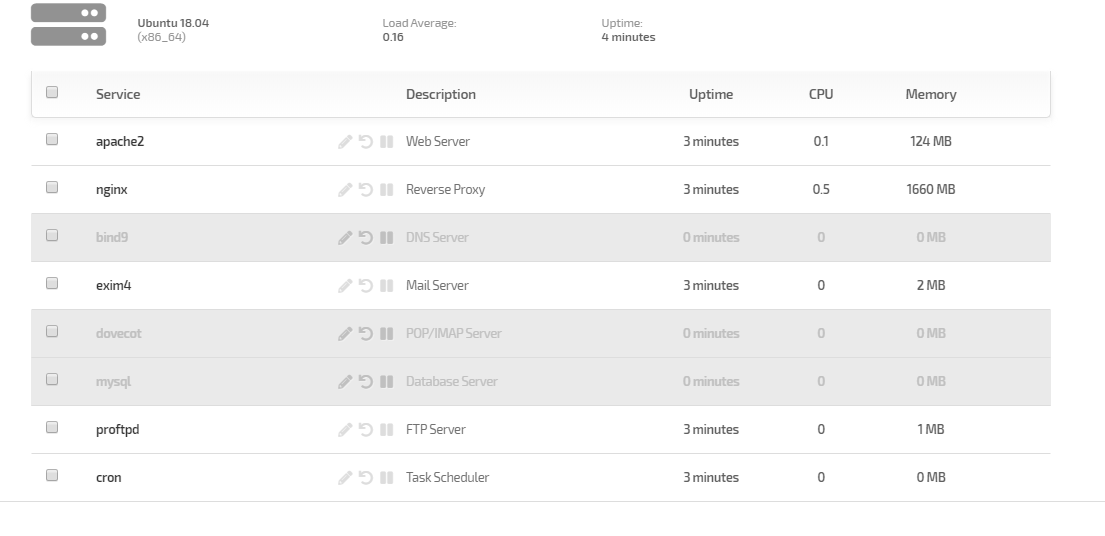Click the Memory column header

930,94
